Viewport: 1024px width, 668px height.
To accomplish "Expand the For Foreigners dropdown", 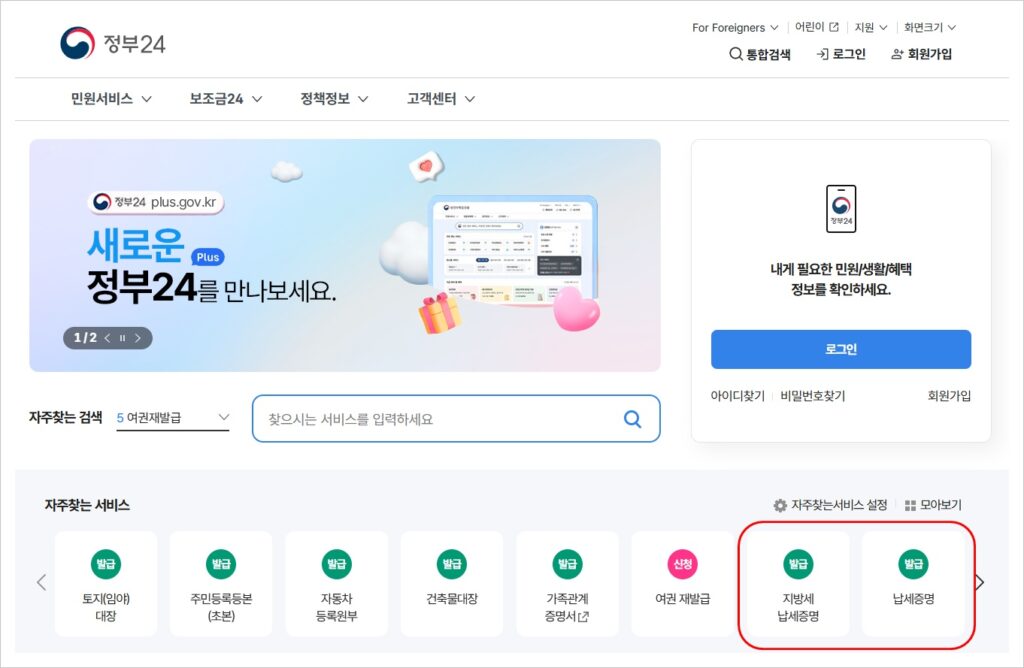I will pyautogui.click(x=735, y=27).
